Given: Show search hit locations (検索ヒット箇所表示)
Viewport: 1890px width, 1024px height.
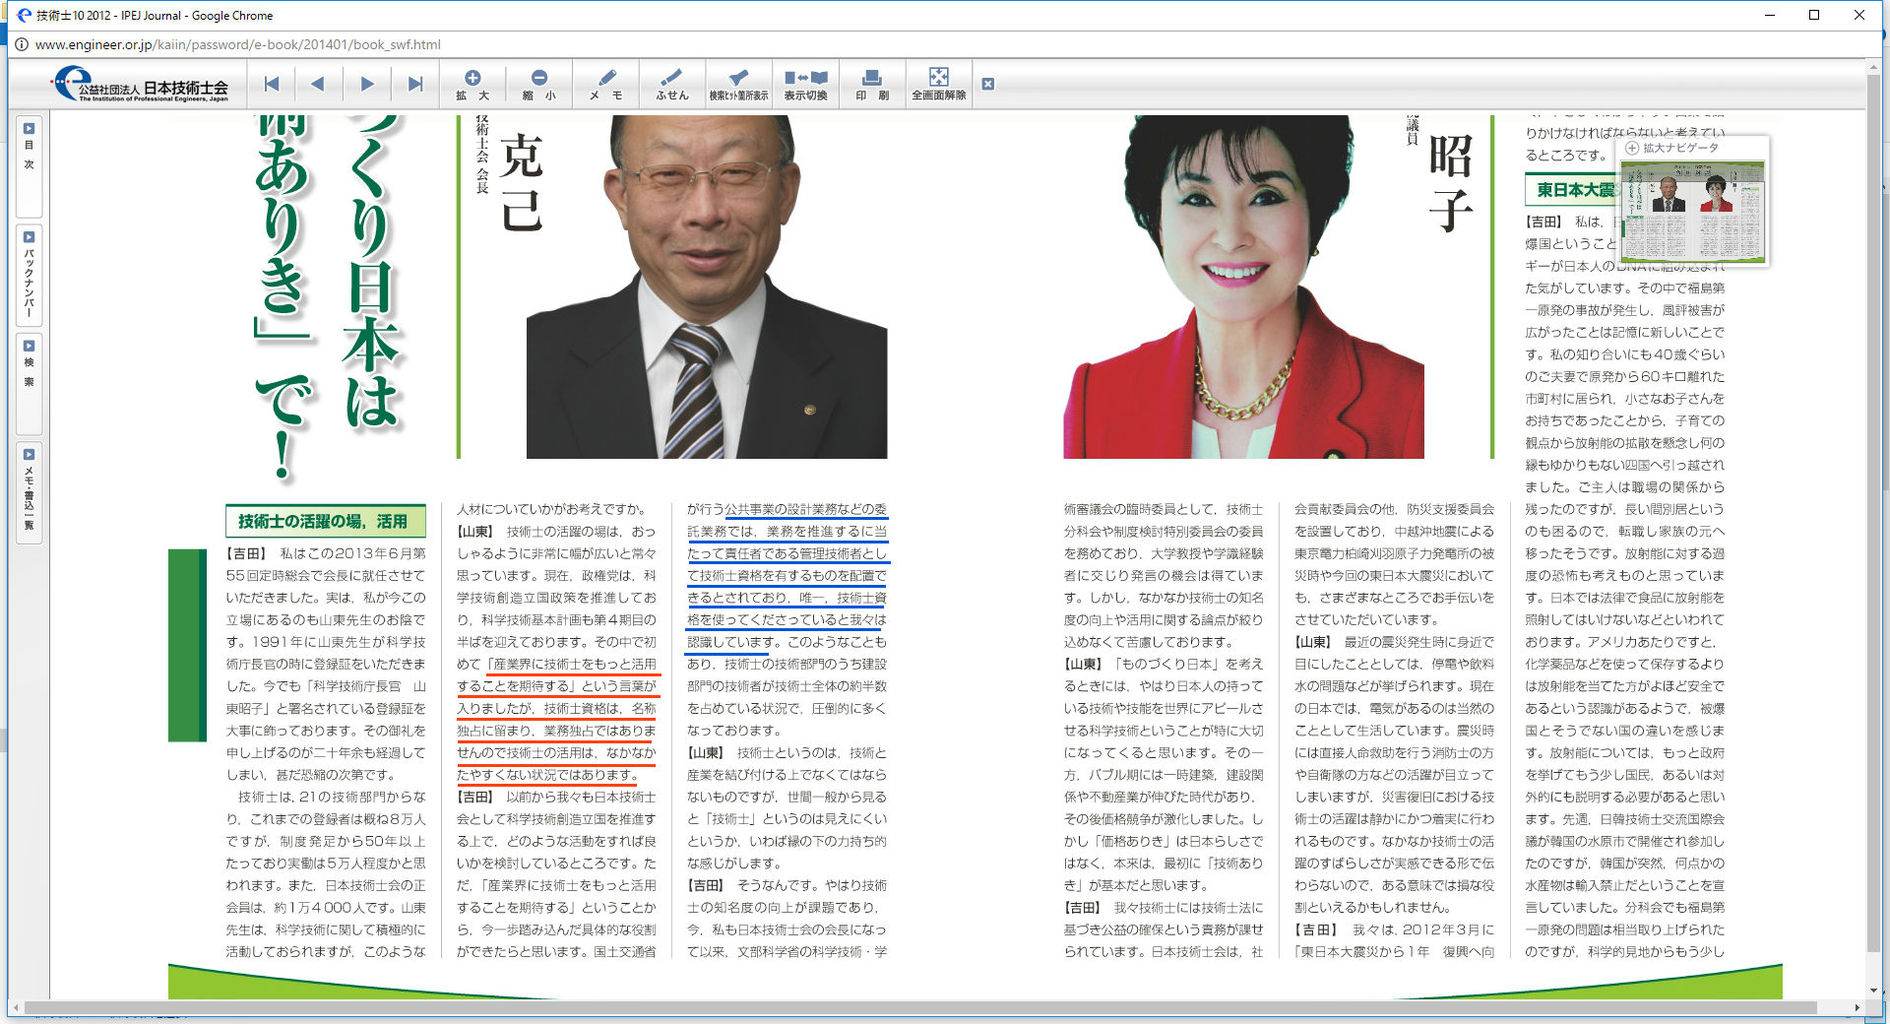Looking at the screenshot, I should click(738, 85).
